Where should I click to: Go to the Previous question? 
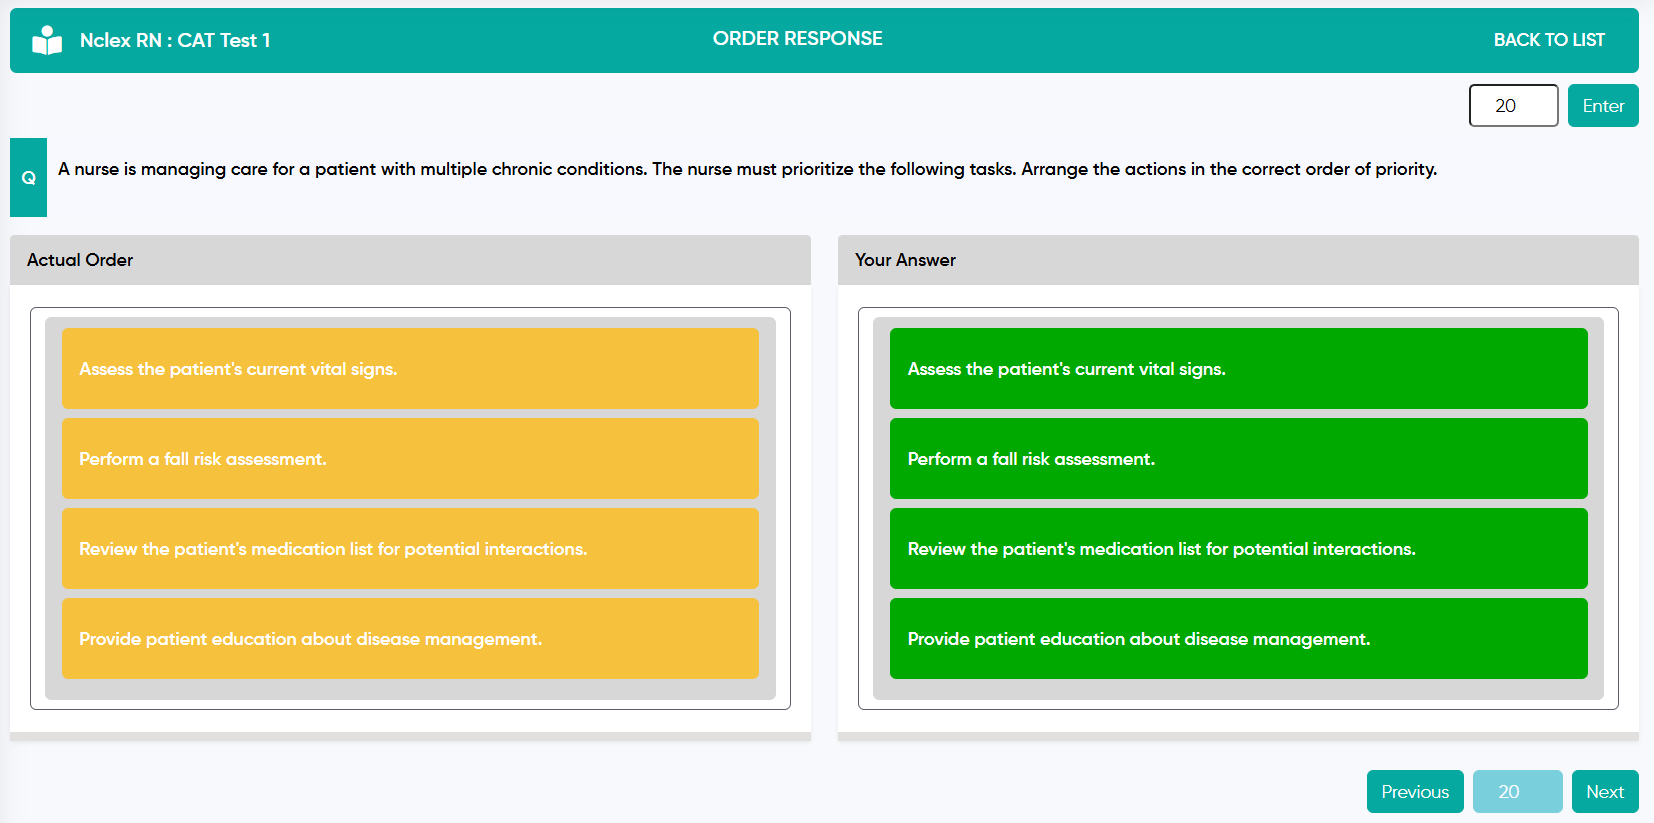pyautogui.click(x=1415, y=792)
